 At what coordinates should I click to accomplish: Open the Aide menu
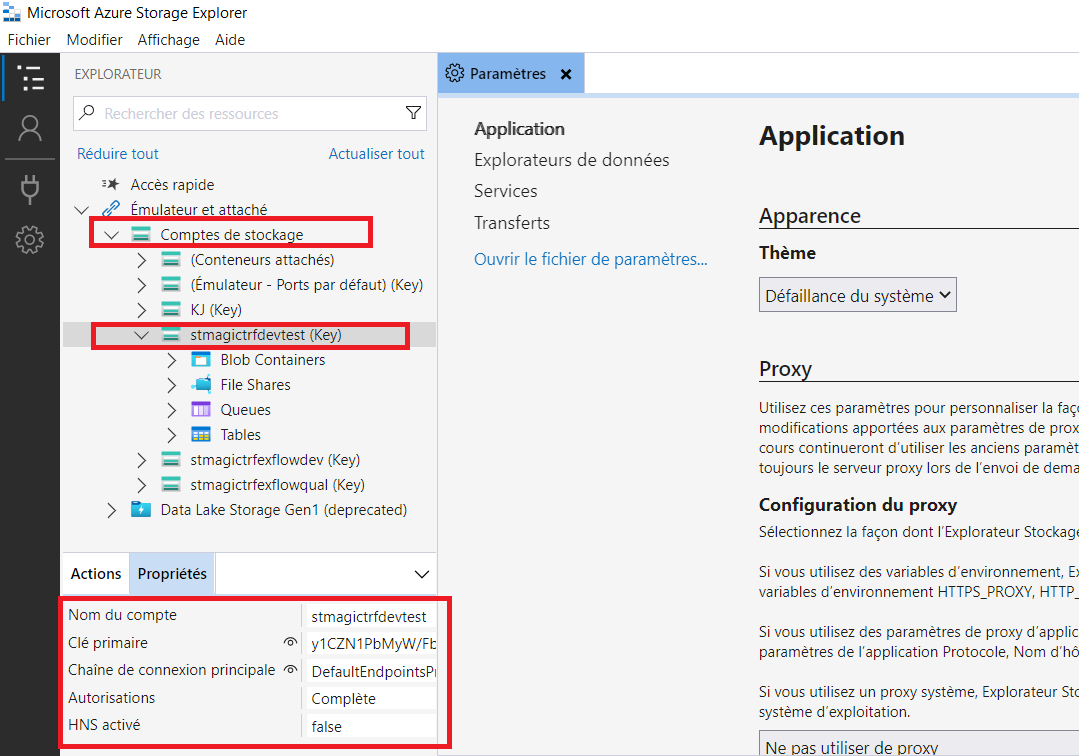pyautogui.click(x=230, y=40)
